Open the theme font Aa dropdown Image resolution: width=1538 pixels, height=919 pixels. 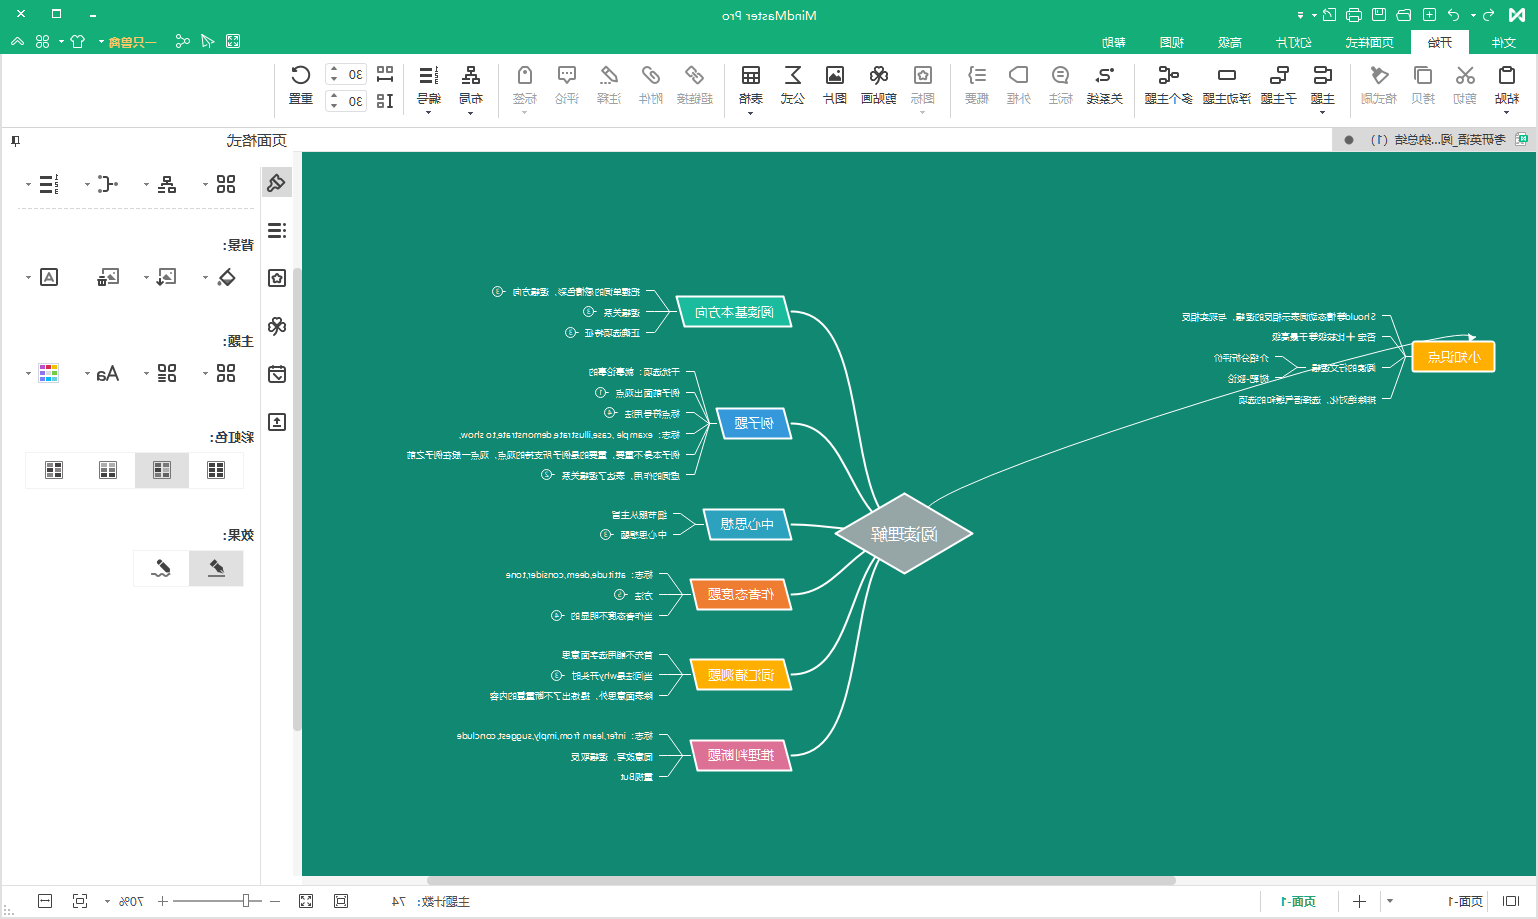[x=87, y=374]
